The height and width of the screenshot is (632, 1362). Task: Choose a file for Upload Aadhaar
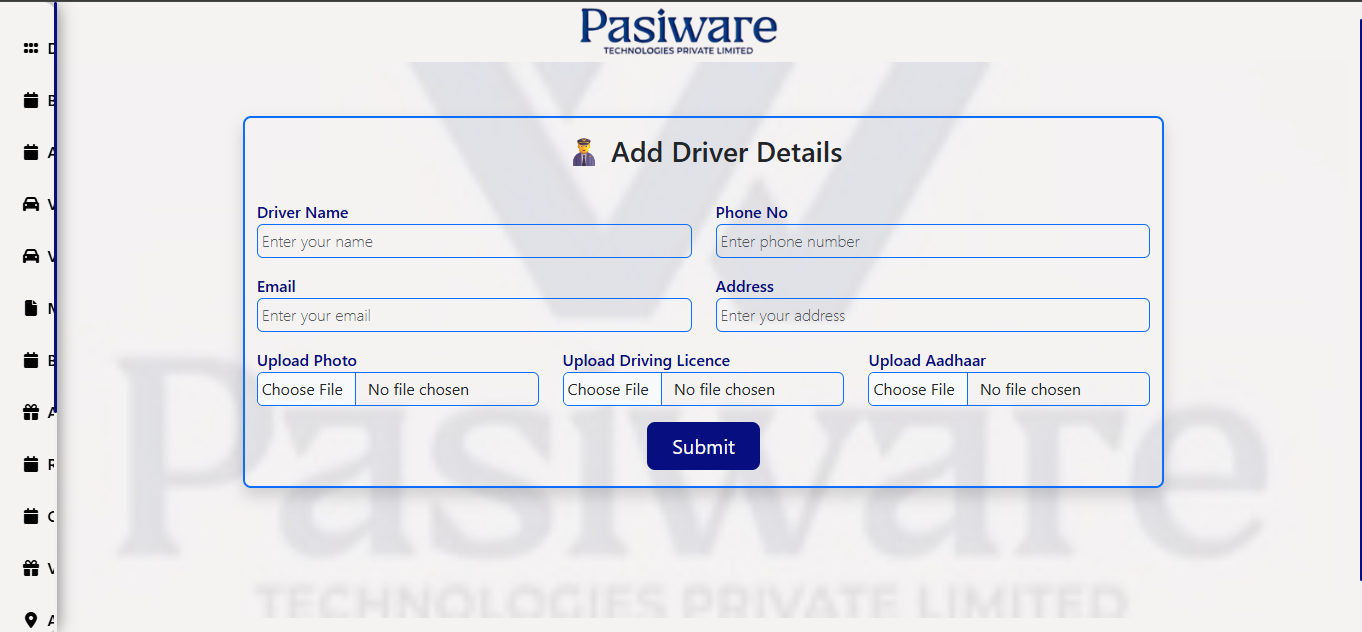917,389
